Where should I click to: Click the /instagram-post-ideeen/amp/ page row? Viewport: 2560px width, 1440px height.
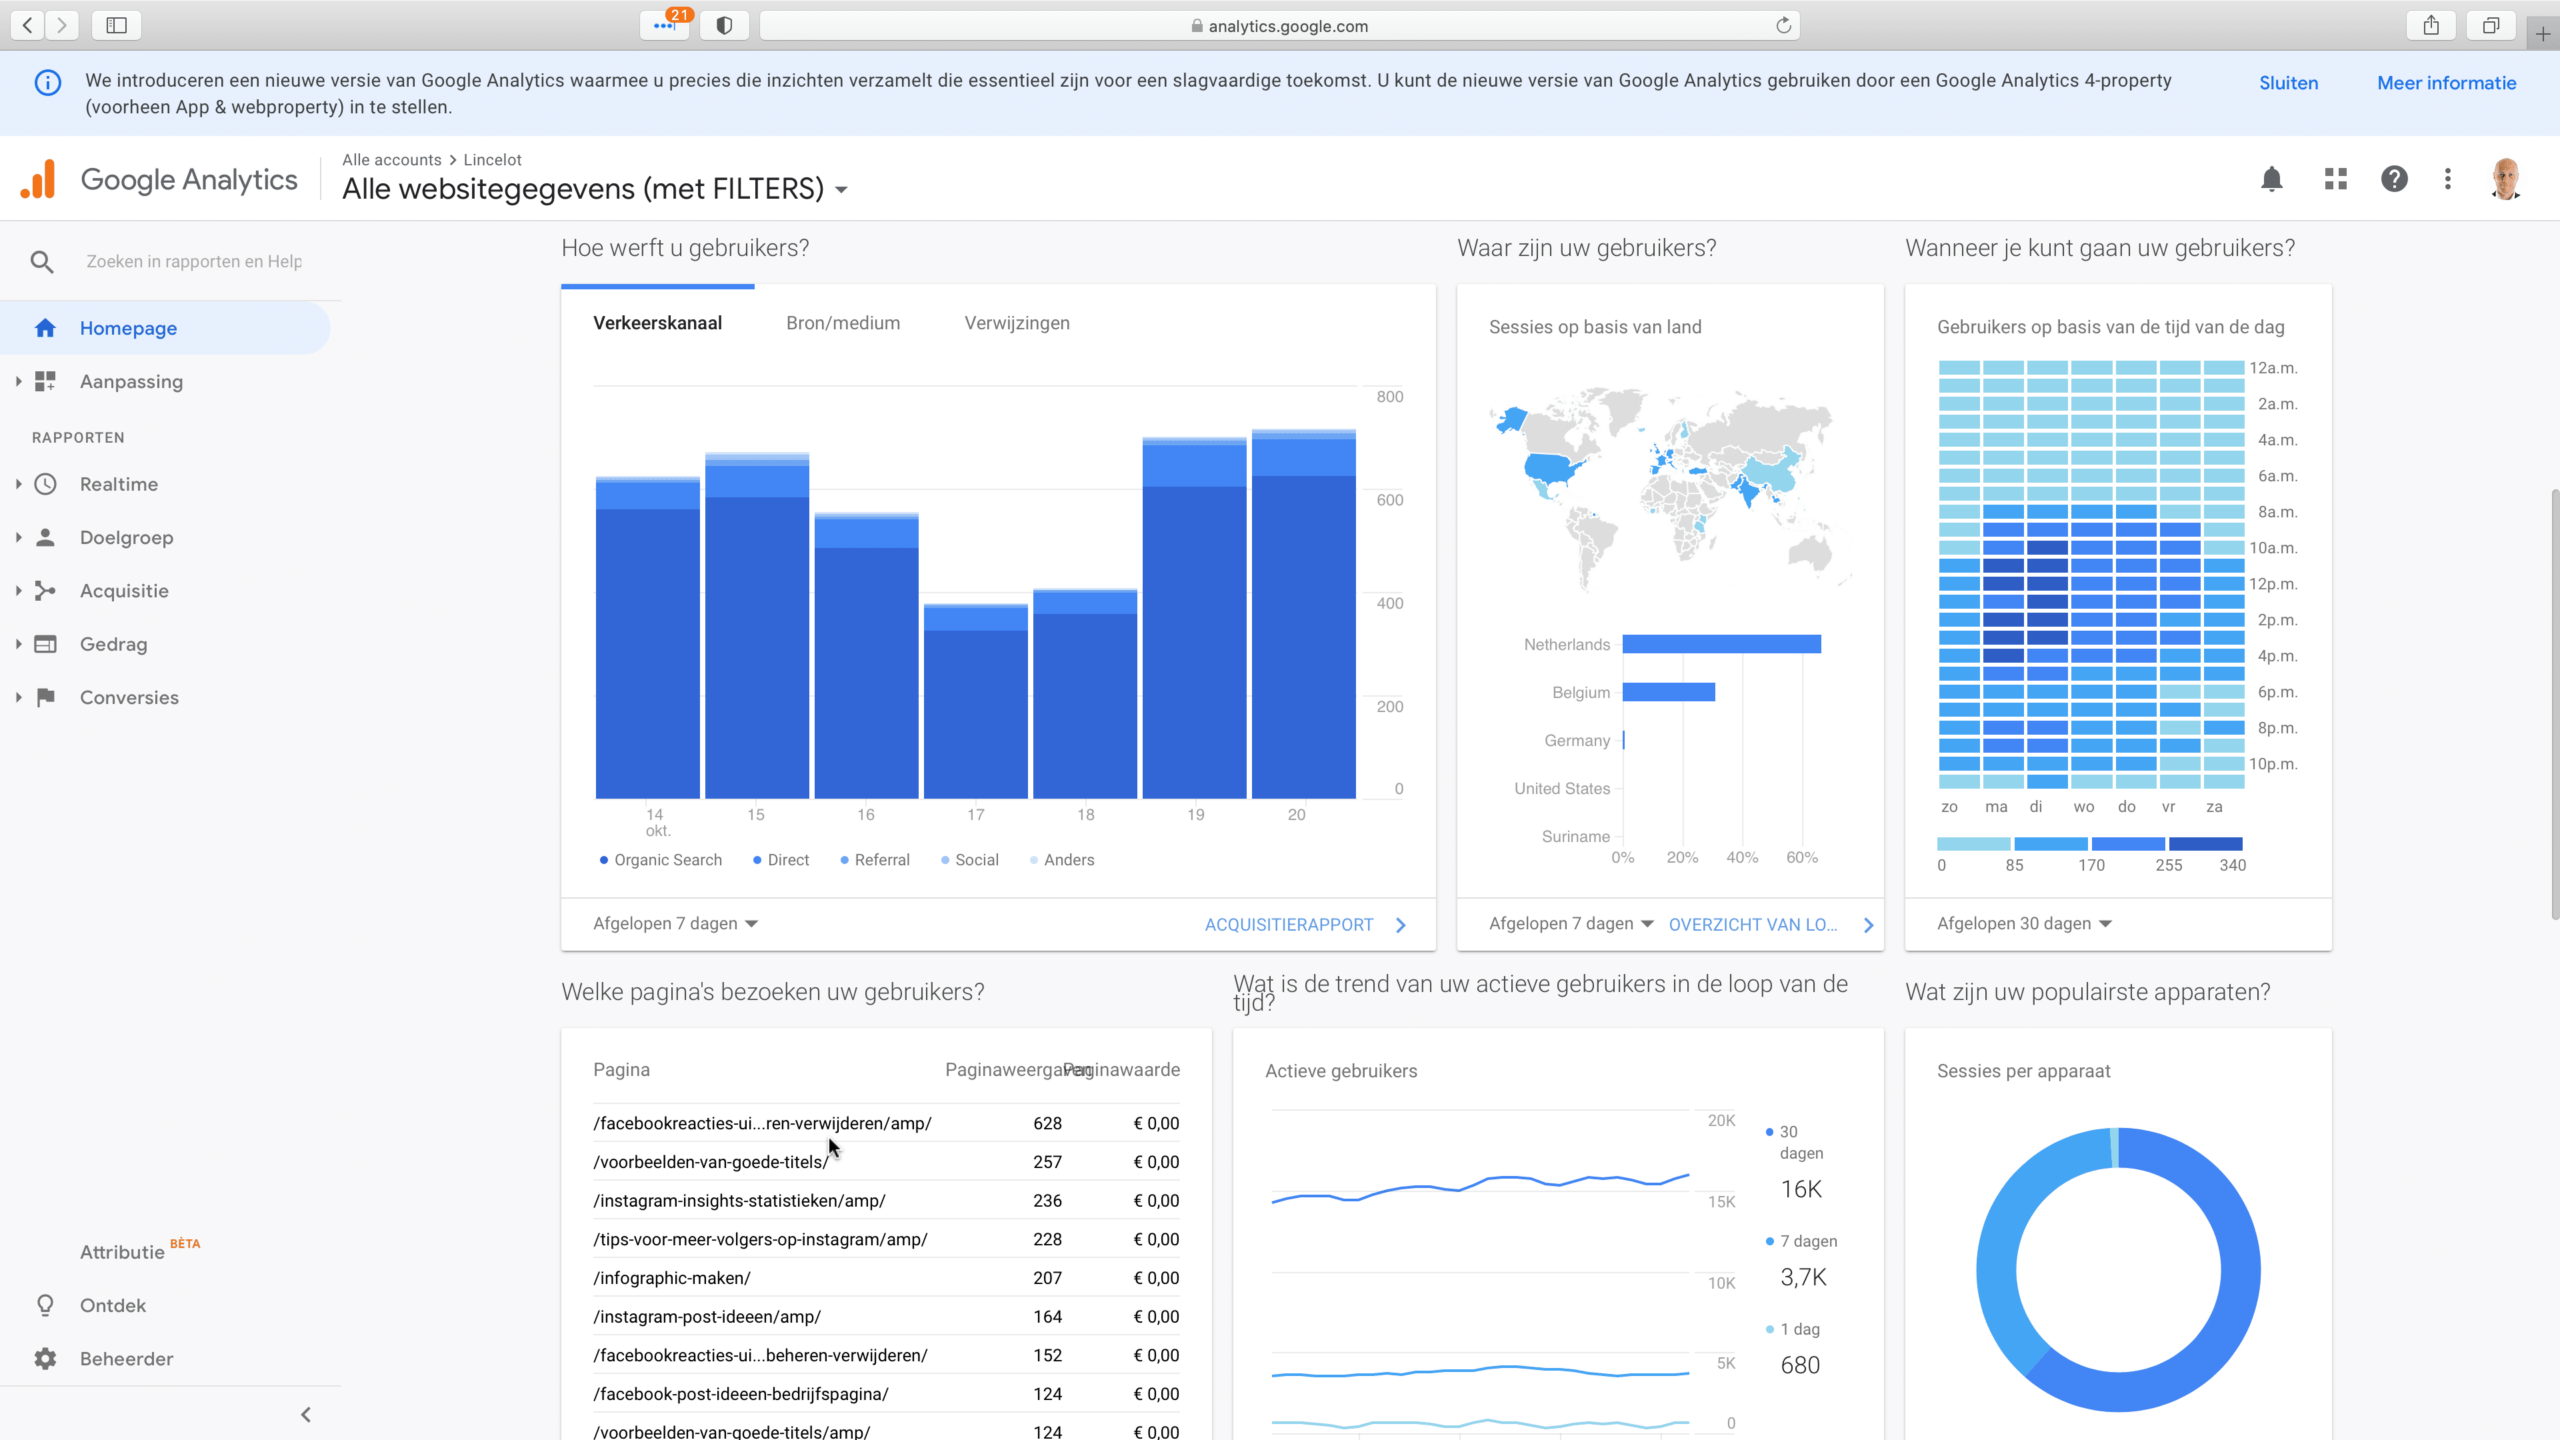coord(886,1316)
